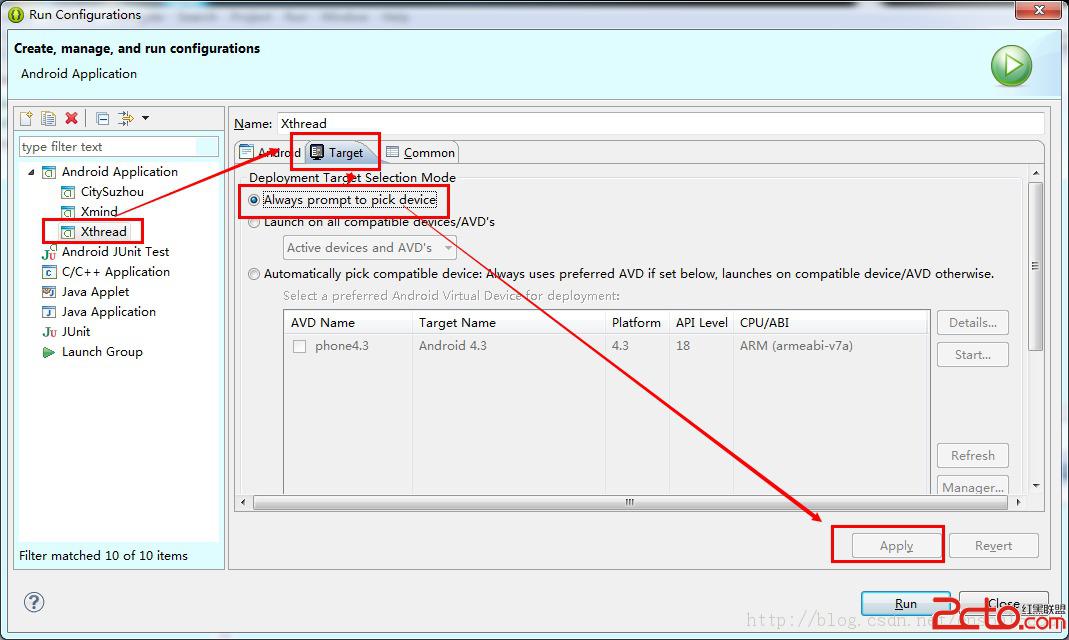This screenshot has height=640, width=1069.
Task: Click the Launch Group green arrow icon
Action: [x=48, y=352]
